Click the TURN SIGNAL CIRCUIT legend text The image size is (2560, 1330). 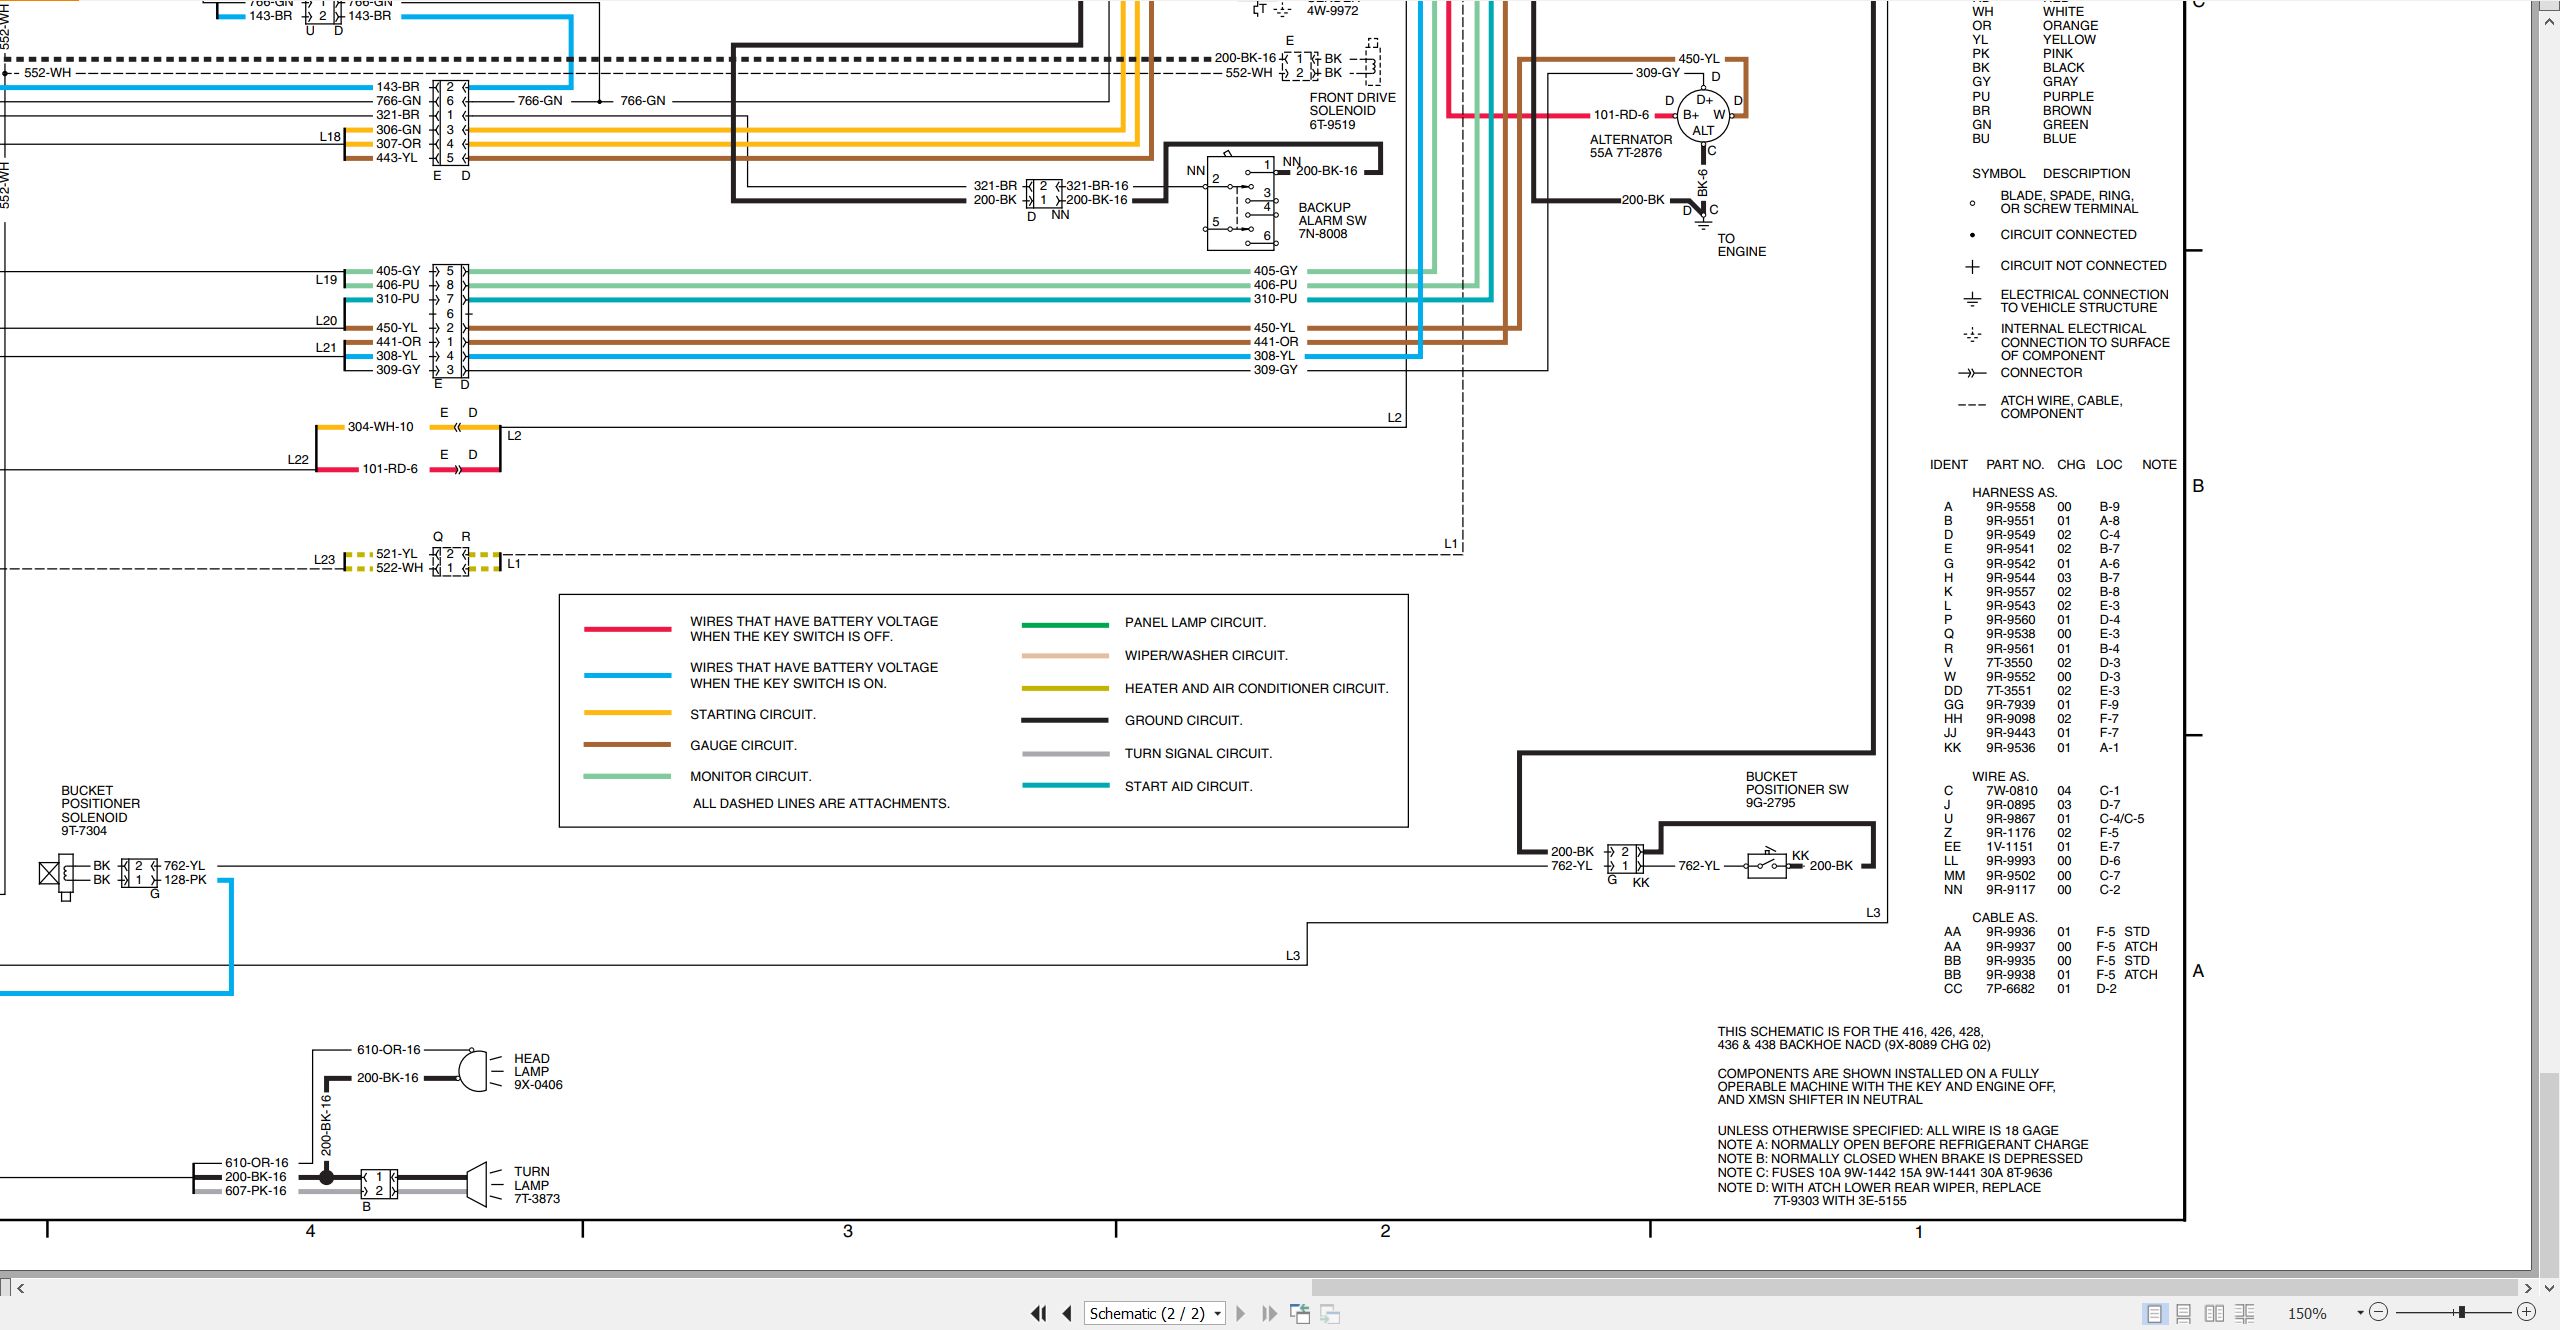pyautogui.click(x=1198, y=753)
